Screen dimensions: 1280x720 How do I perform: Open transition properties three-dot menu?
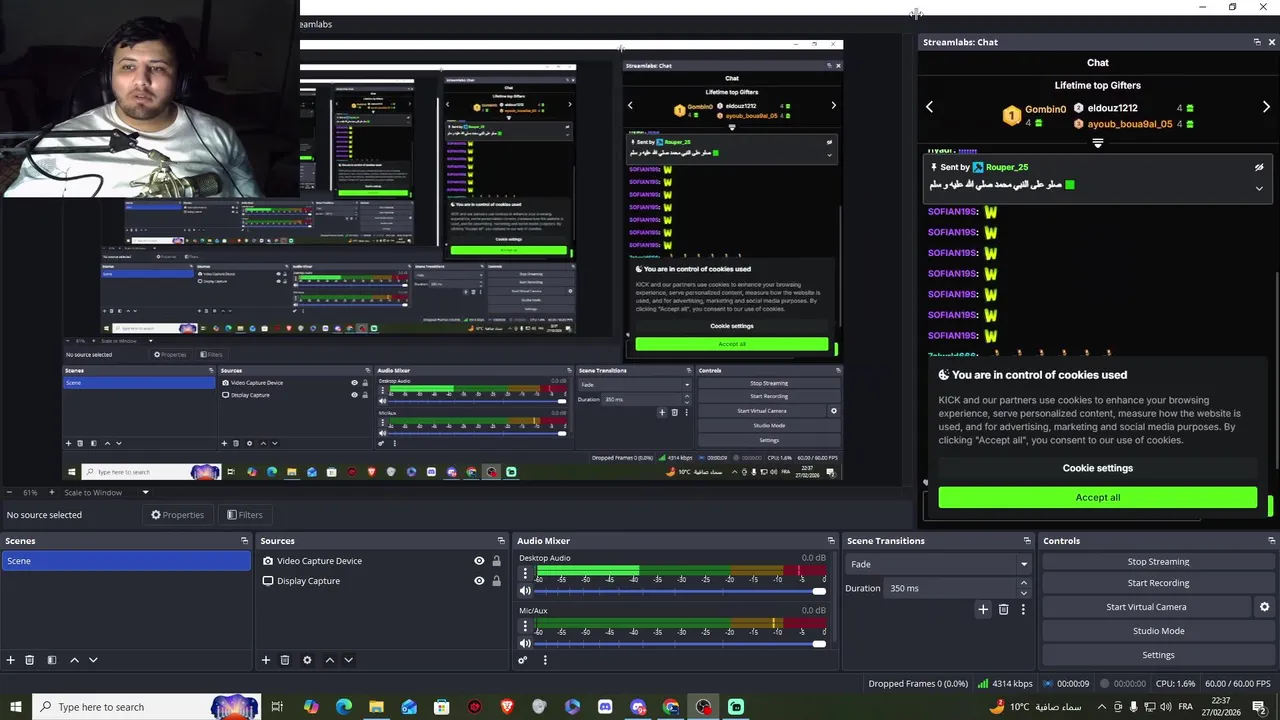[x=1023, y=609]
